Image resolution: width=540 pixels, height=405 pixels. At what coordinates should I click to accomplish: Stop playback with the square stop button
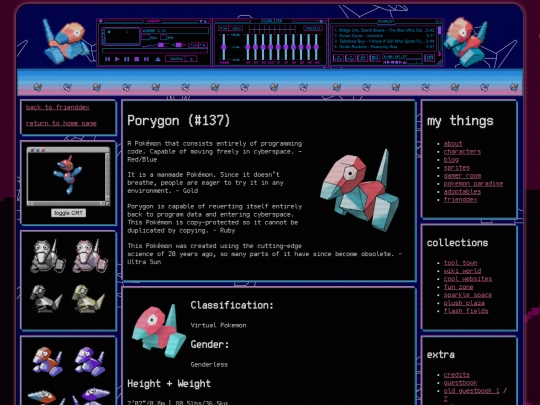pyautogui.click(x=137, y=59)
